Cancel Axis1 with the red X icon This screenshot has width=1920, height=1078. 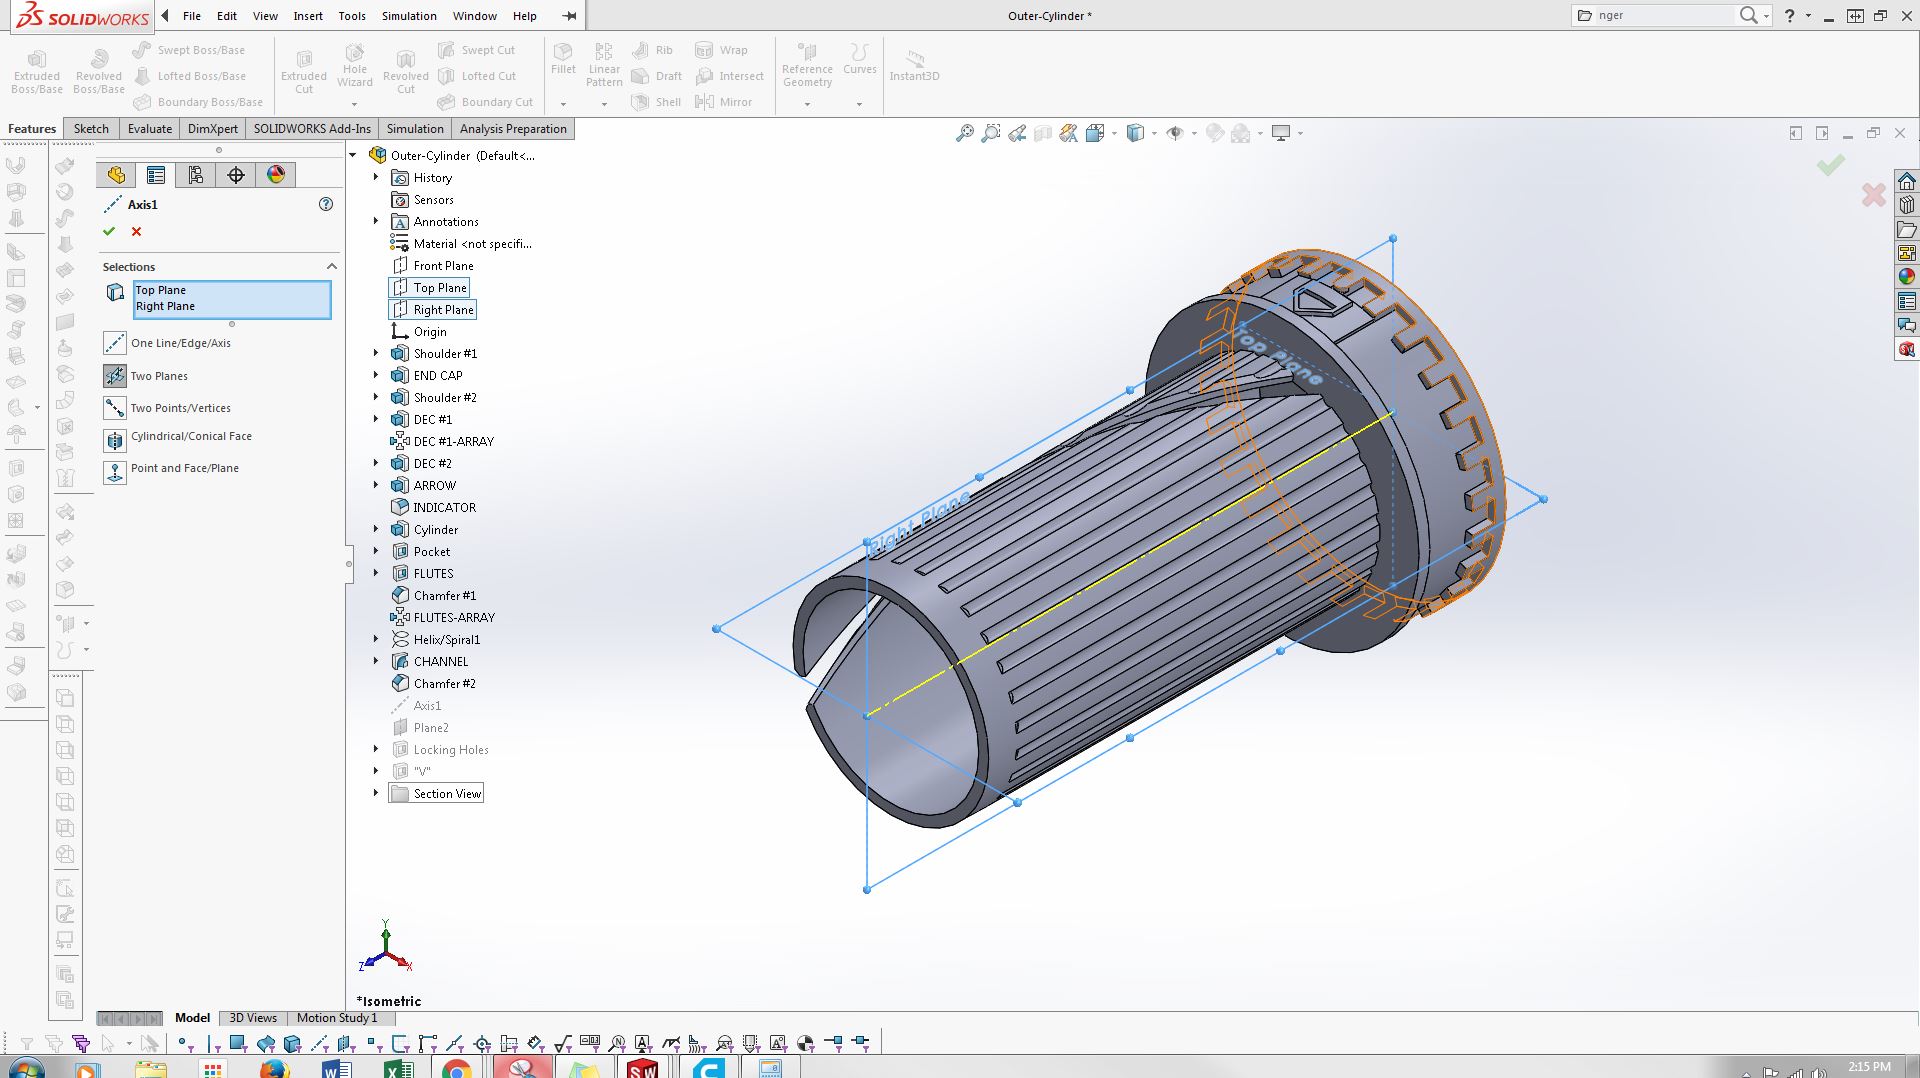coord(137,231)
